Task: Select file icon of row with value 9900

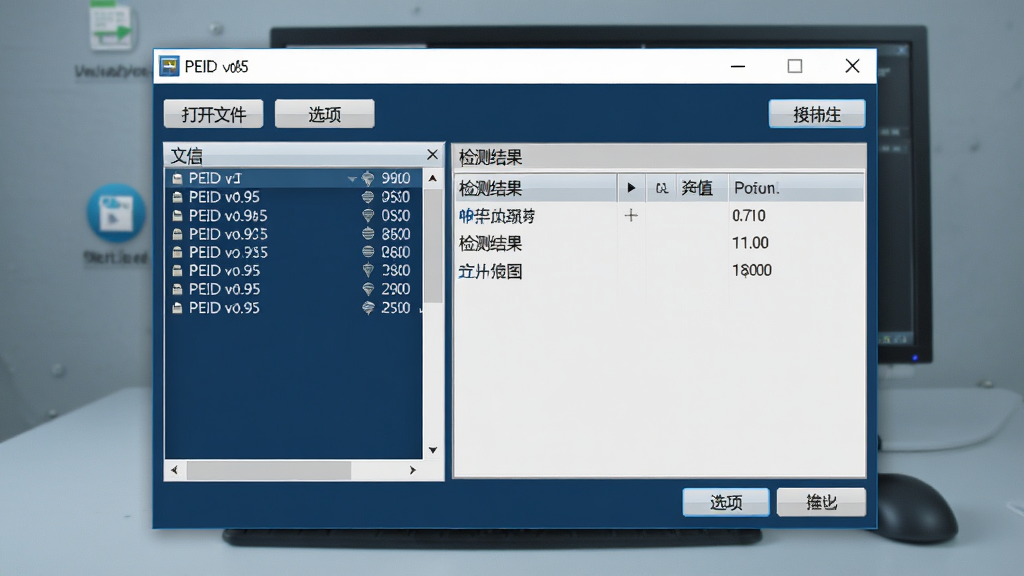Action: (x=177, y=178)
